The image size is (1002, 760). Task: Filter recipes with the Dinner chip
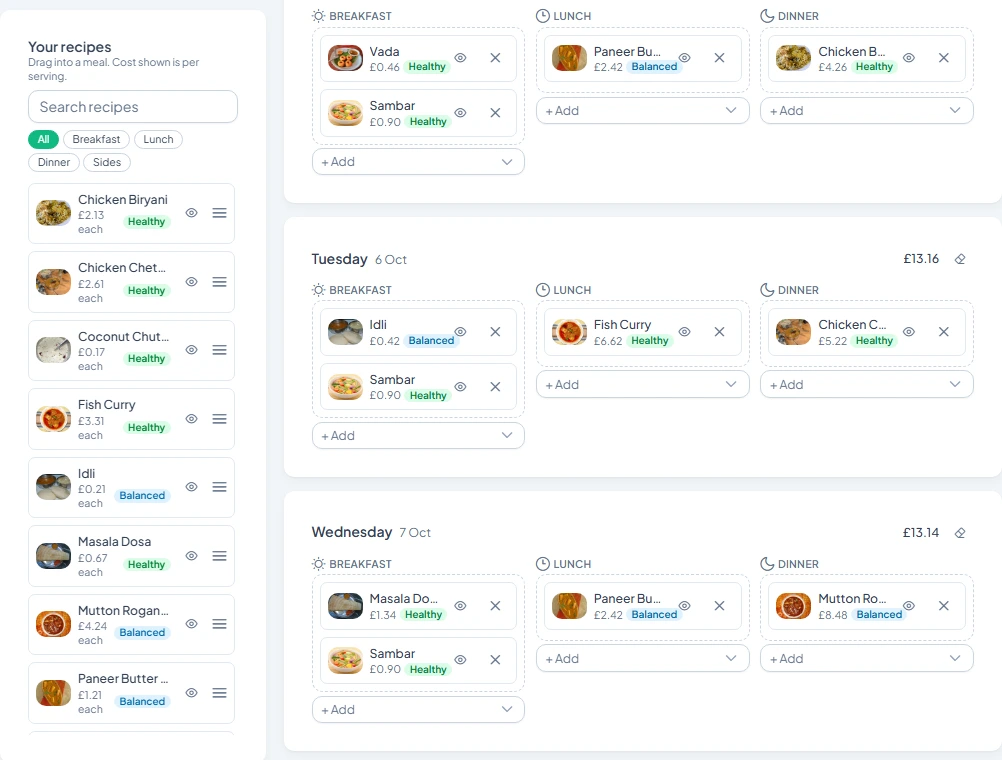[x=54, y=162]
